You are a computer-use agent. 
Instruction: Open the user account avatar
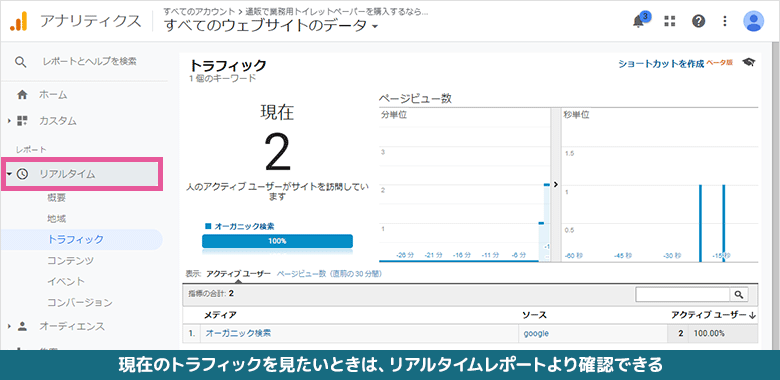[753, 21]
